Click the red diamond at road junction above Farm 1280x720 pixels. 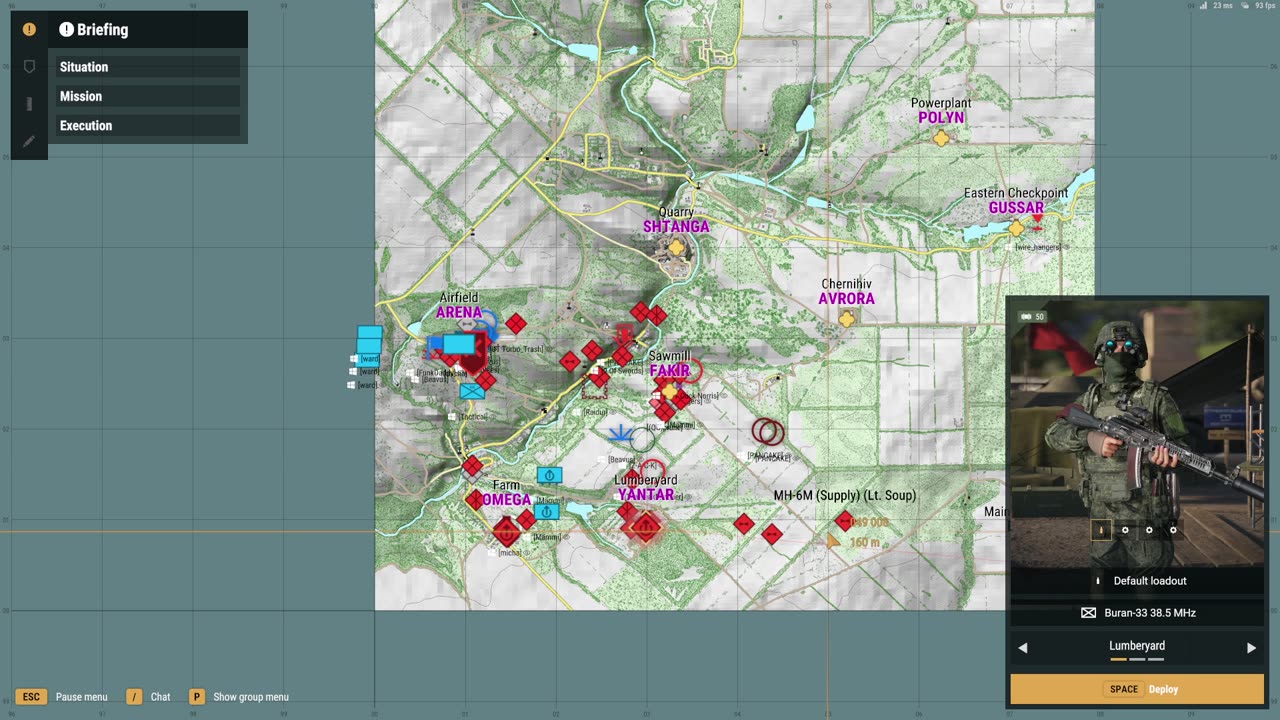click(472, 465)
